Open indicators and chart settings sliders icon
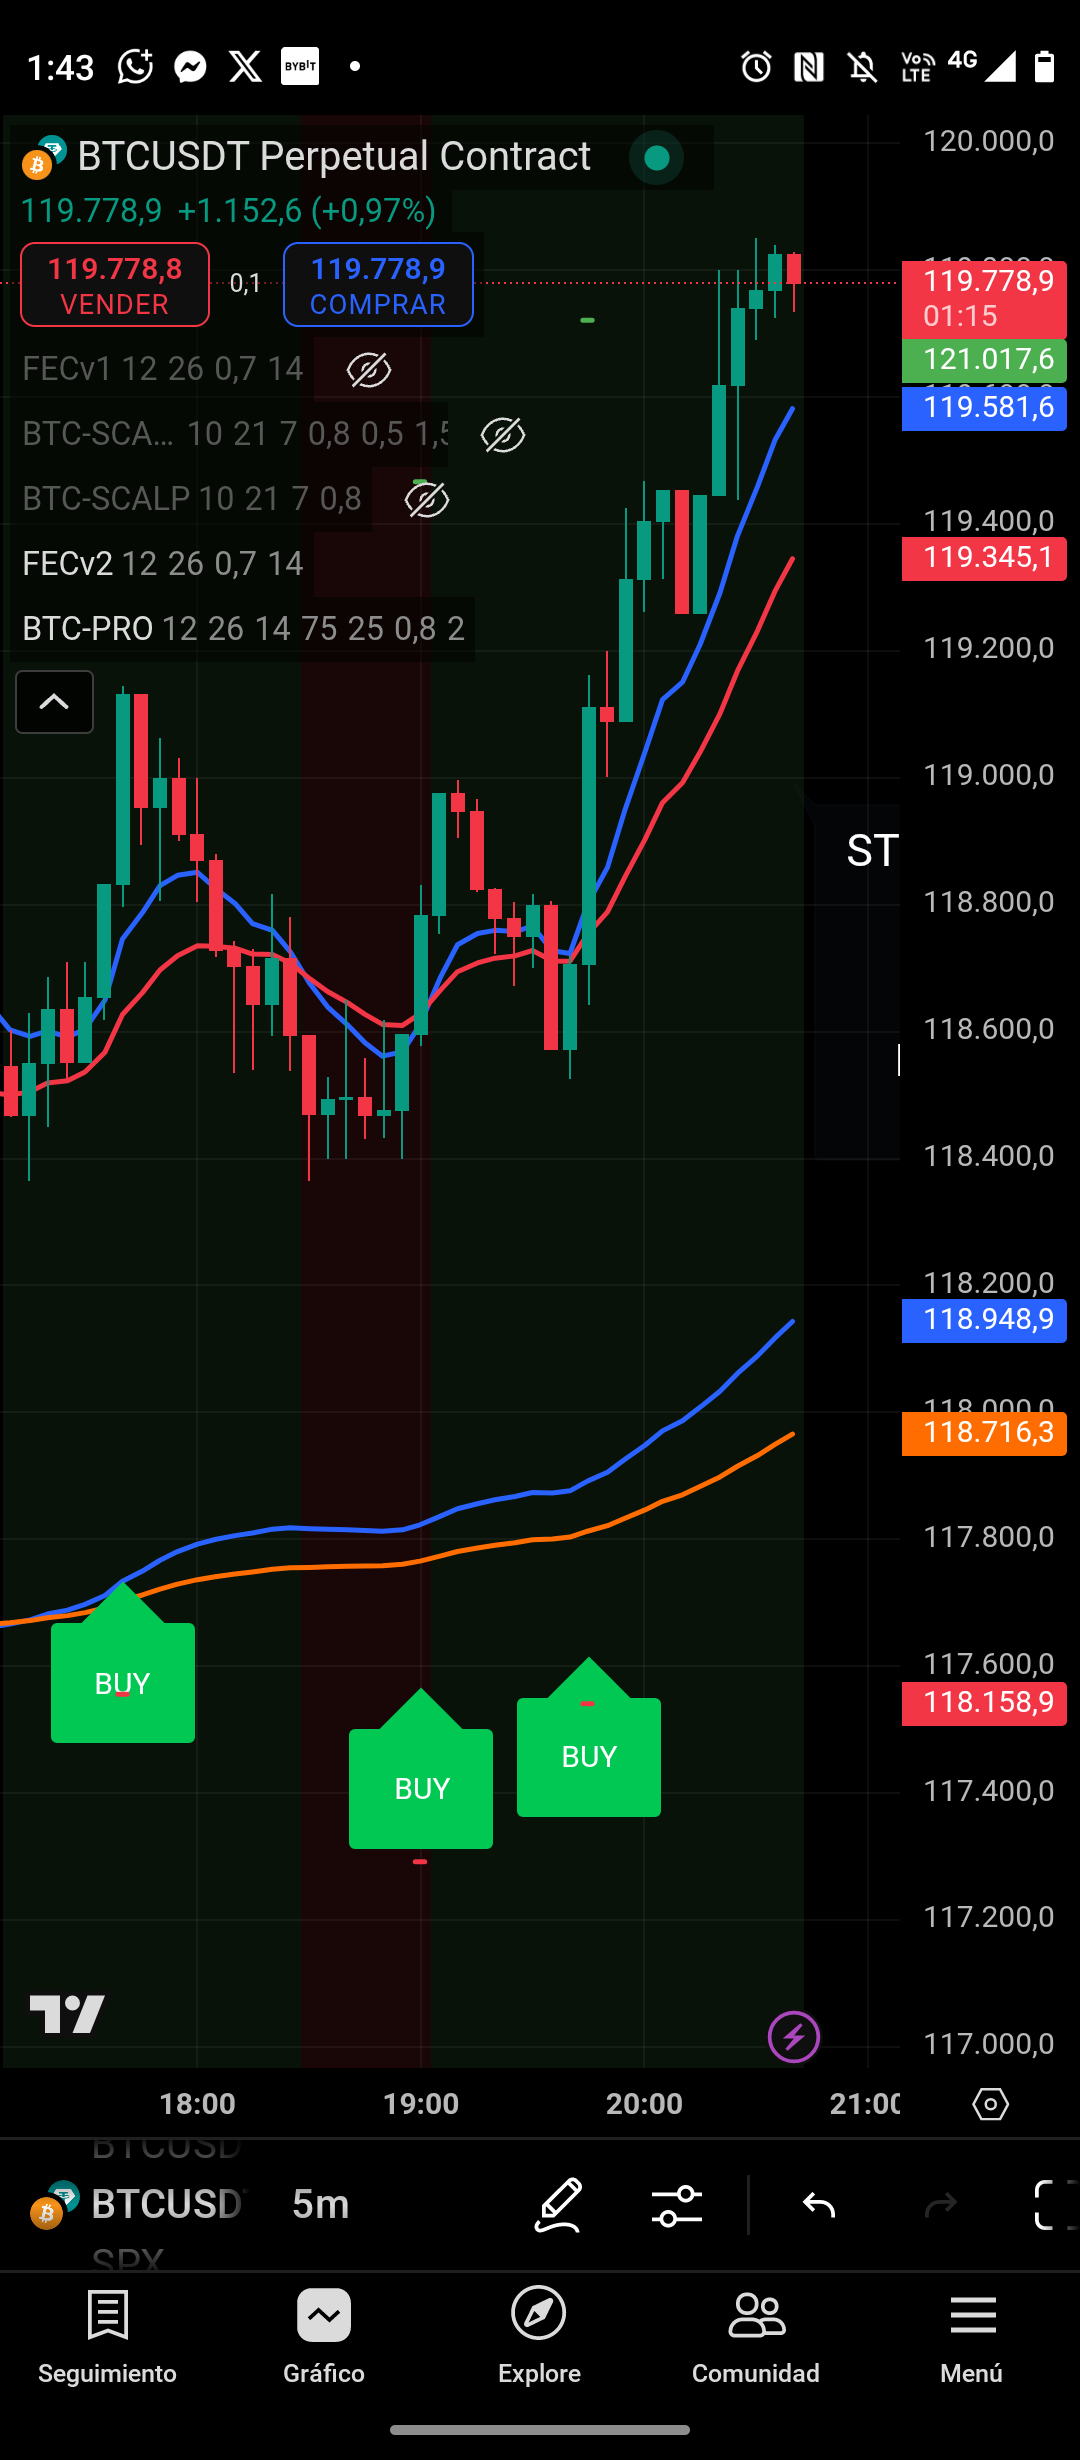The image size is (1080, 2460). (x=676, y=2205)
